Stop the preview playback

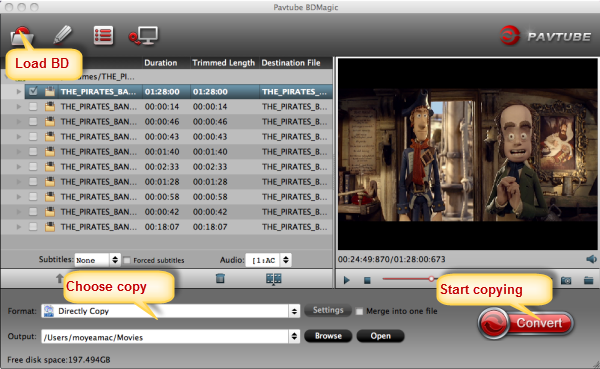point(367,281)
